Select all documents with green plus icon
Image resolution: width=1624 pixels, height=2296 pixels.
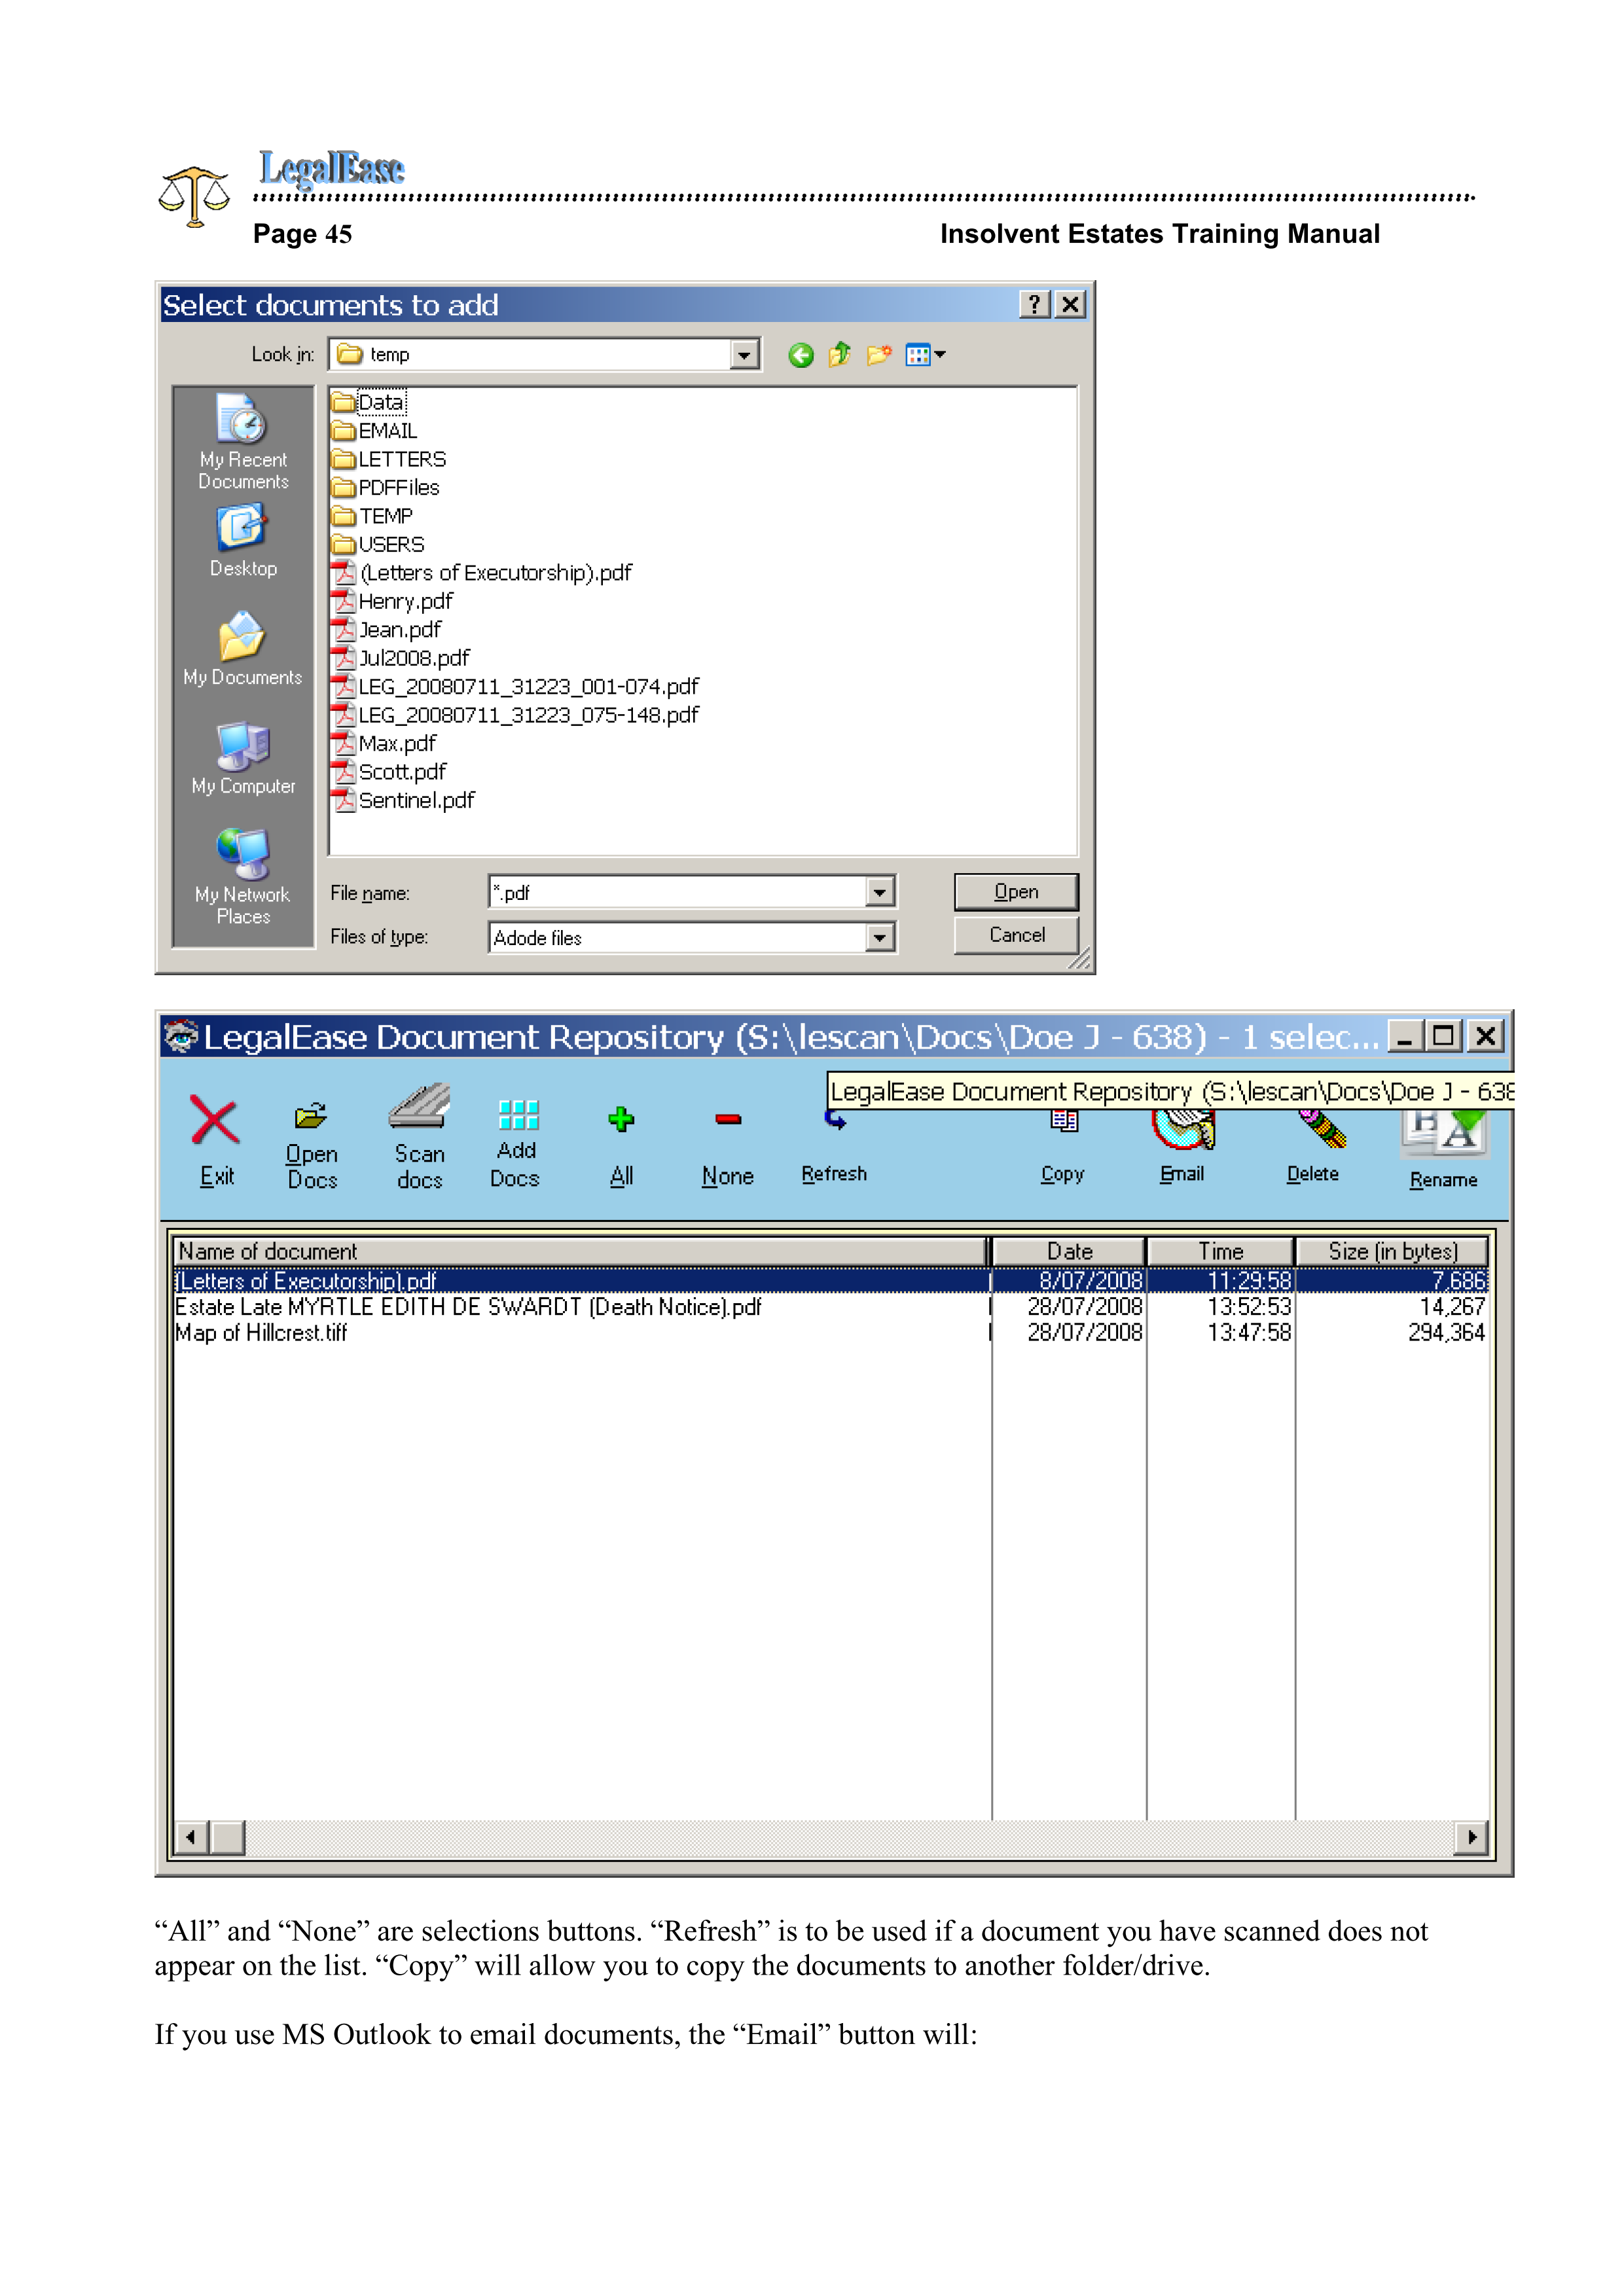tap(621, 1119)
